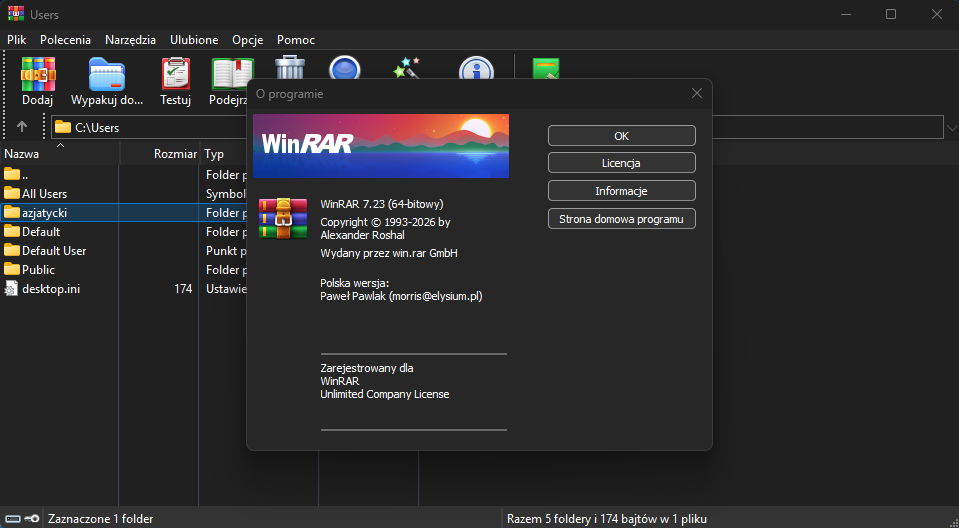Click 'Razem 5 foldery i 174 bajtów' status text
This screenshot has height=528, width=959.
click(607, 519)
